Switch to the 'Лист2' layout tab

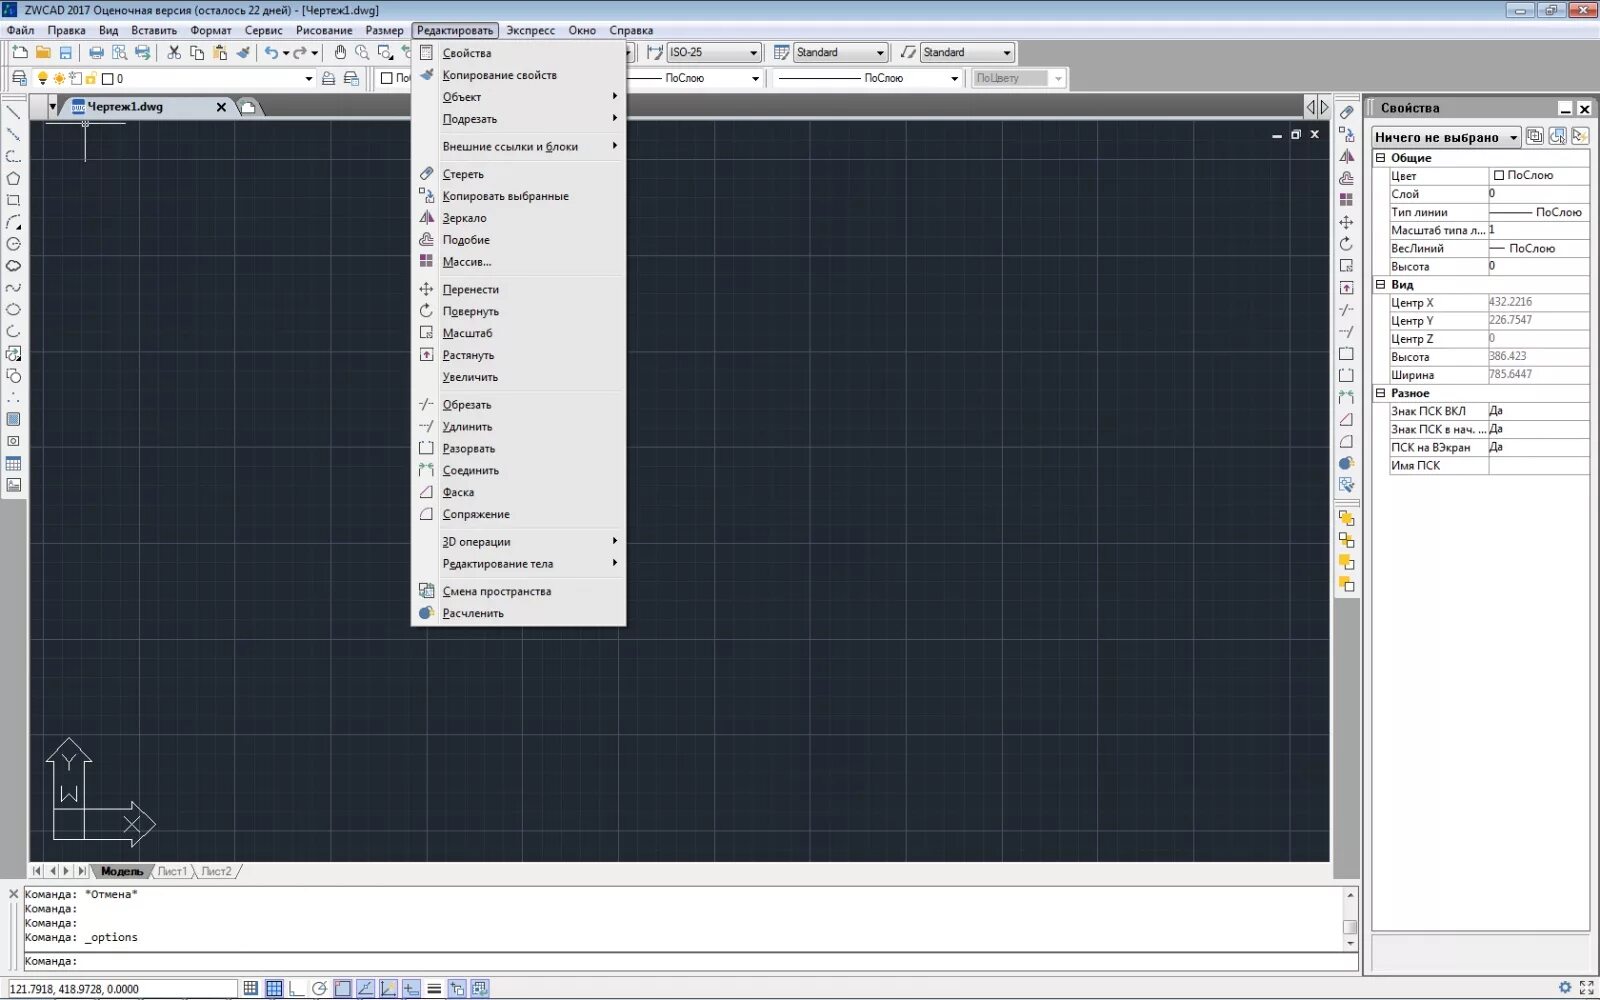click(216, 871)
